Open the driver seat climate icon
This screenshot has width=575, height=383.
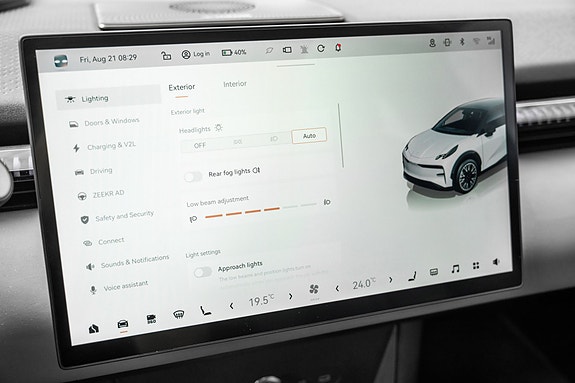[x=205, y=311]
